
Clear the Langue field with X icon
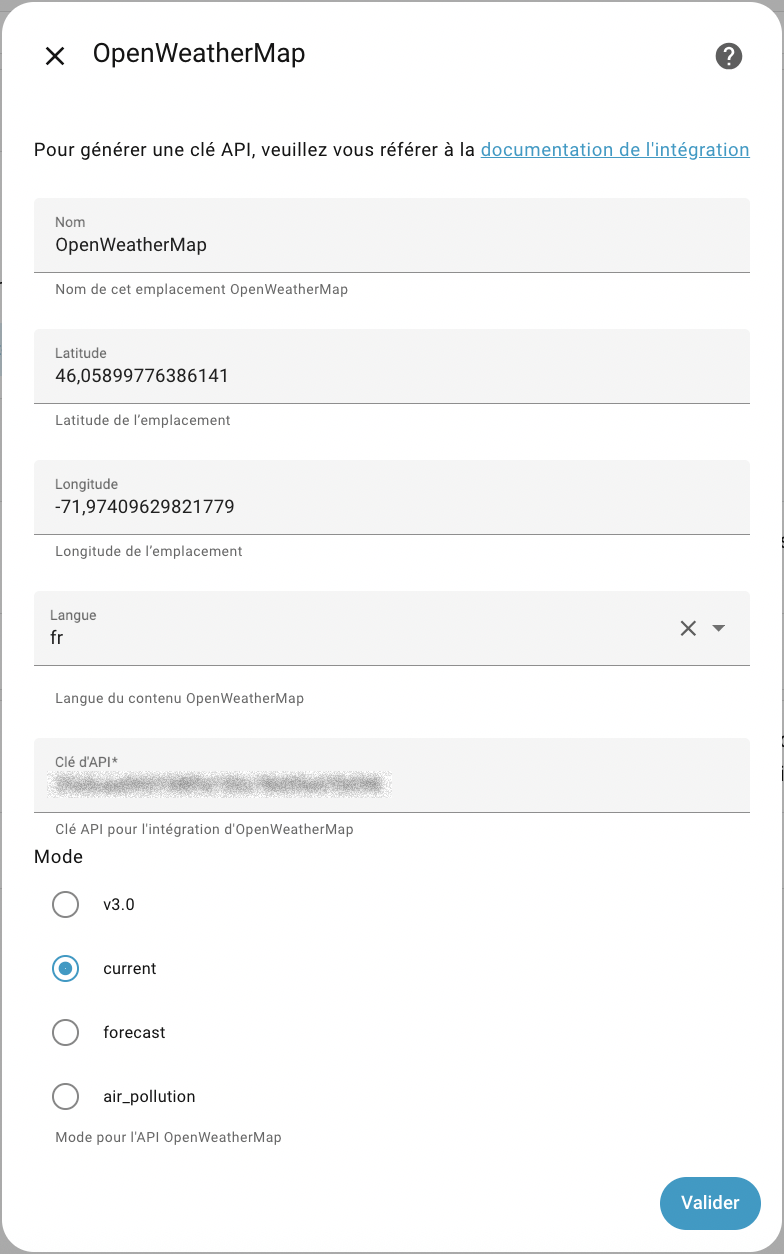(x=688, y=628)
